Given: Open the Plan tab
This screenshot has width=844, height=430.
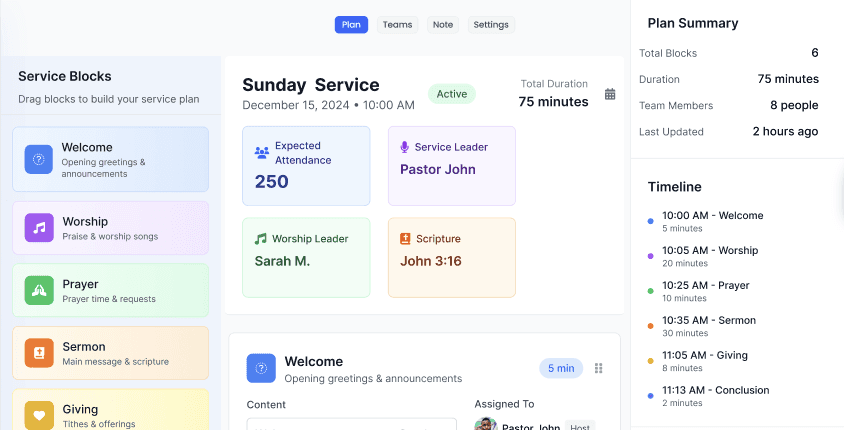Looking at the screenshot, I should point(351,25).
